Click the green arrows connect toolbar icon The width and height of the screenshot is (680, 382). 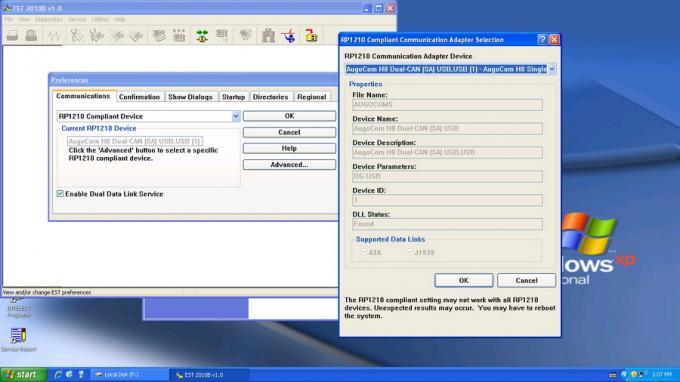pyautogui.click(x=202, y=36)
